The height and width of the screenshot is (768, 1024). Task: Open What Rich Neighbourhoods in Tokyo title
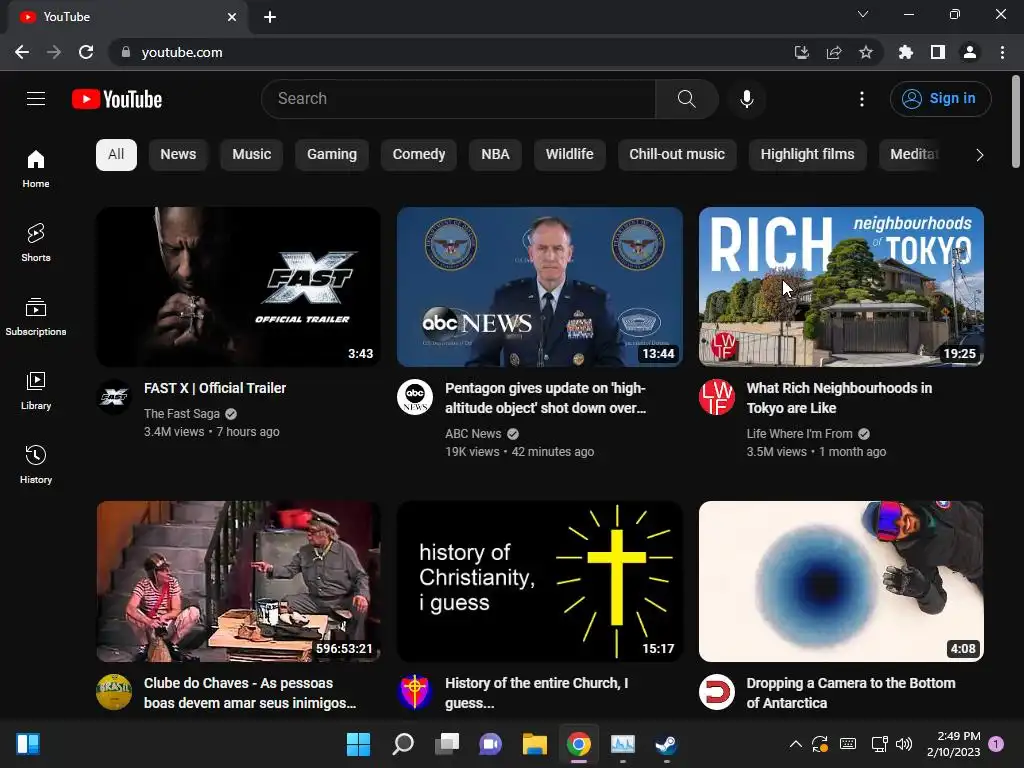[x=839, y=398]
